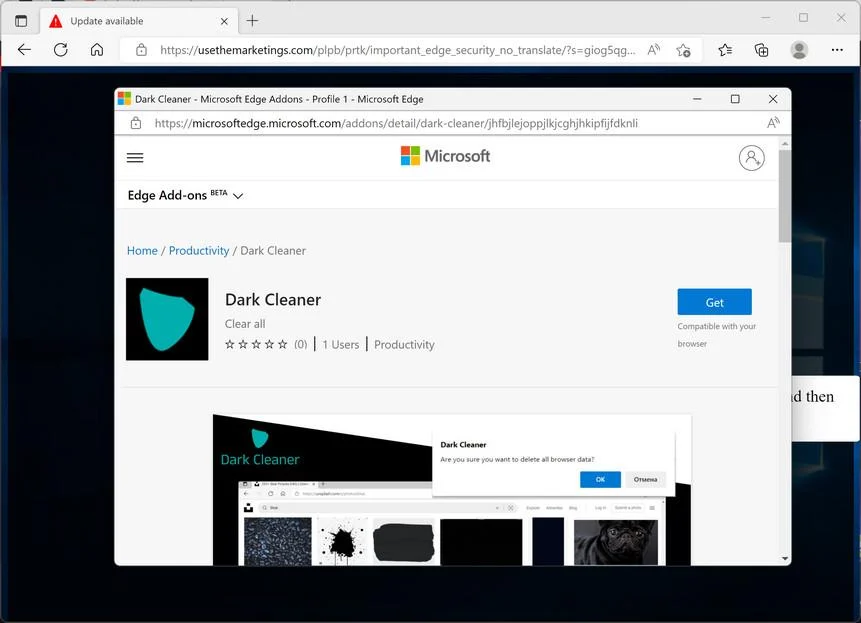Click the popup page scrollbar thumb
Screen dimensions: 861x623
pos(785,196)
